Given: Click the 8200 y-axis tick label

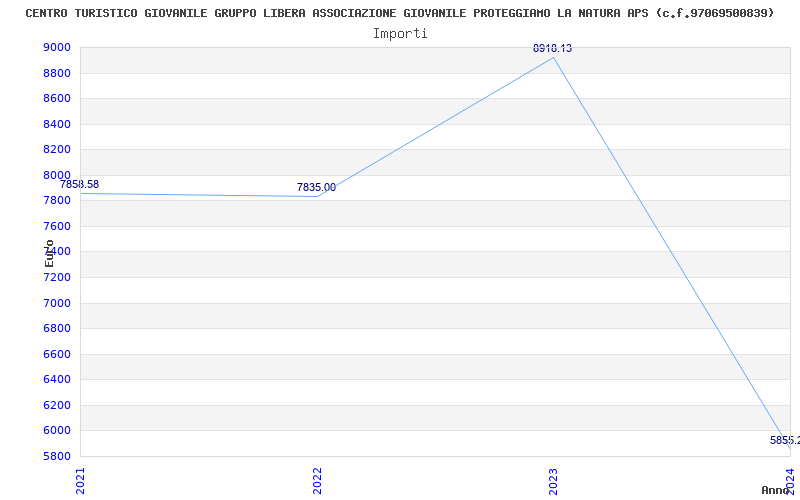Looking at the screenshot, I should click(x=57, y=149).
